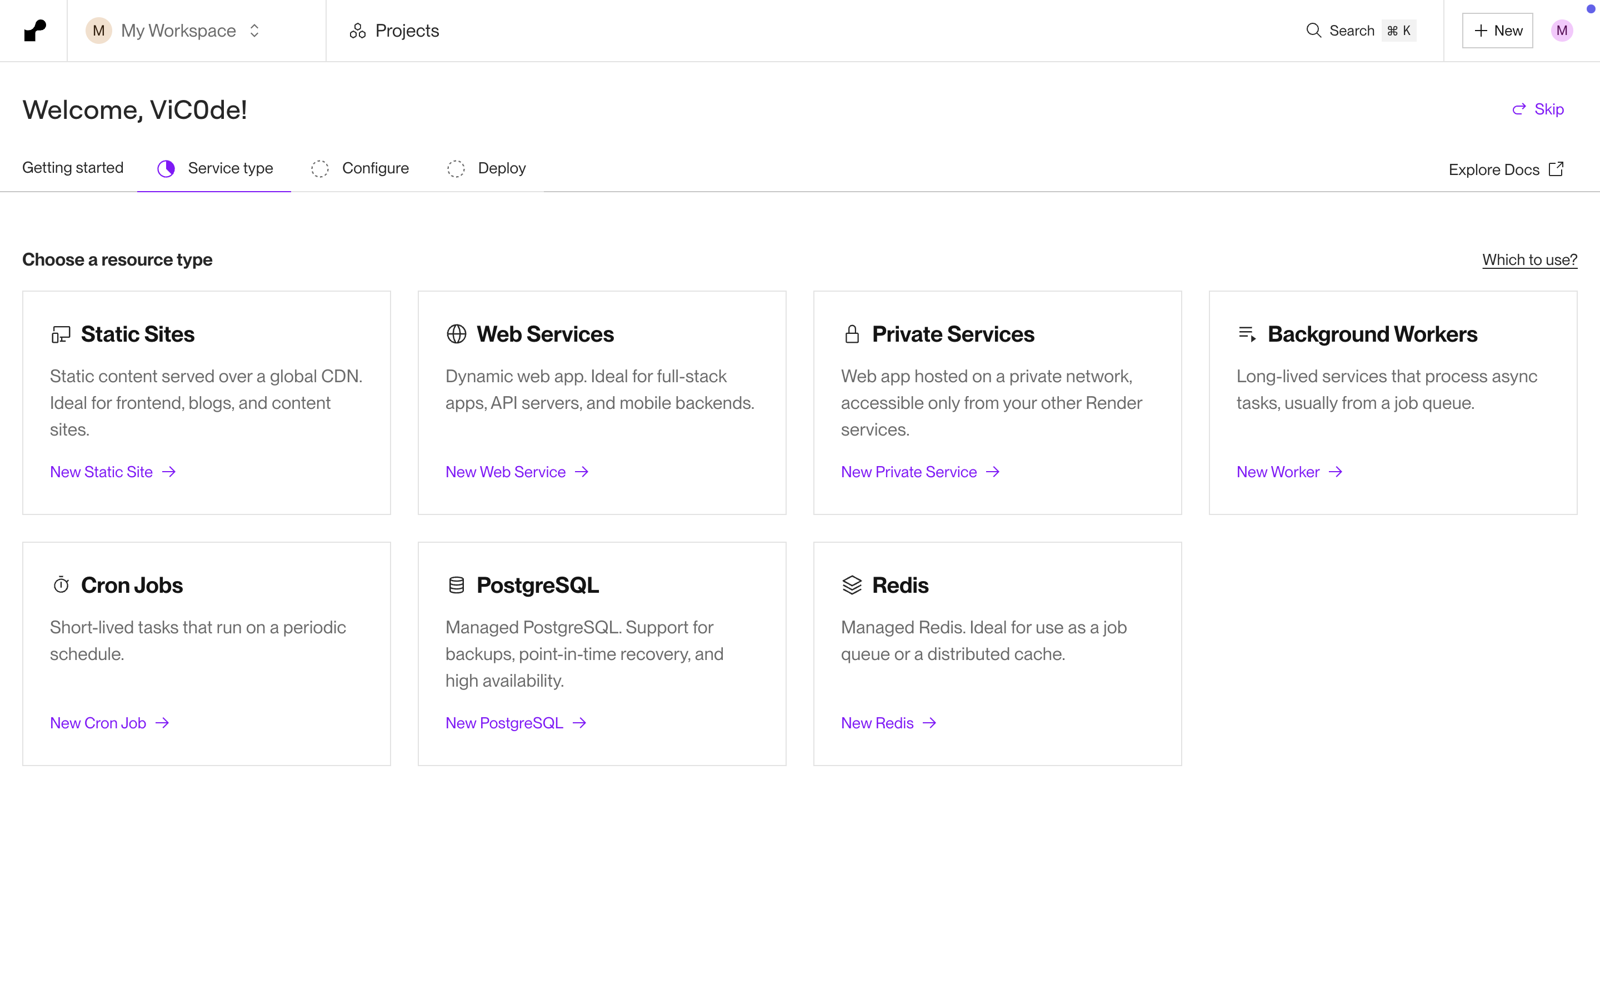Expand the My Workspace switcher

point(176,31)
